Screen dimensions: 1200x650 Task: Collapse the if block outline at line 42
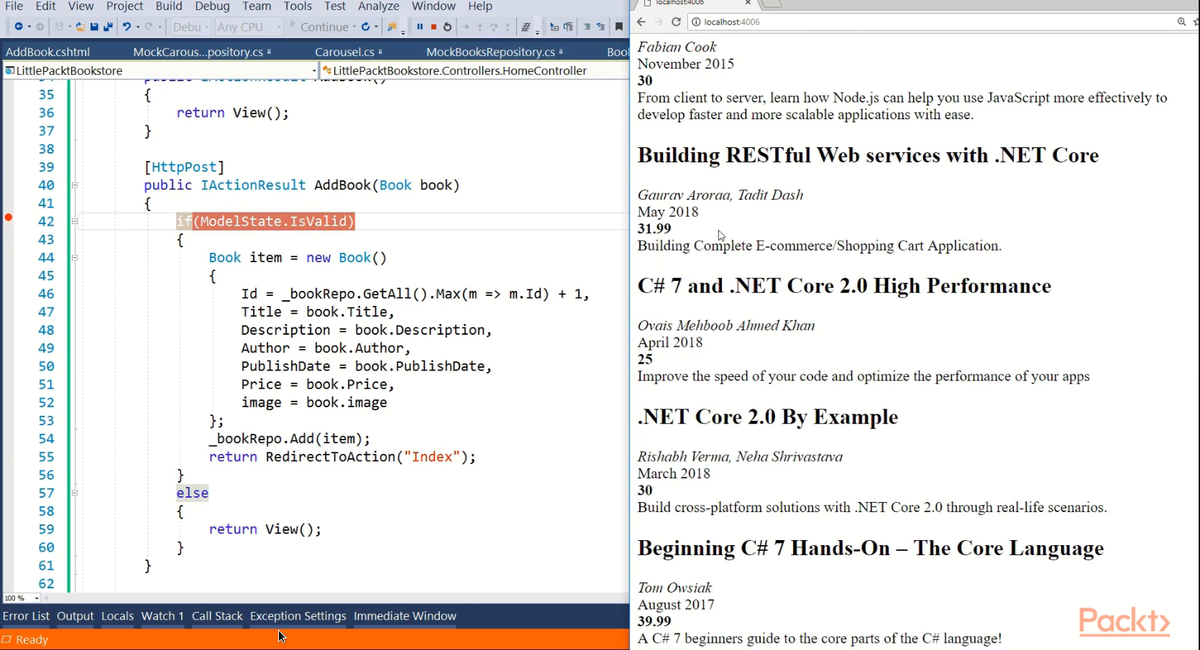coord(75,221)
